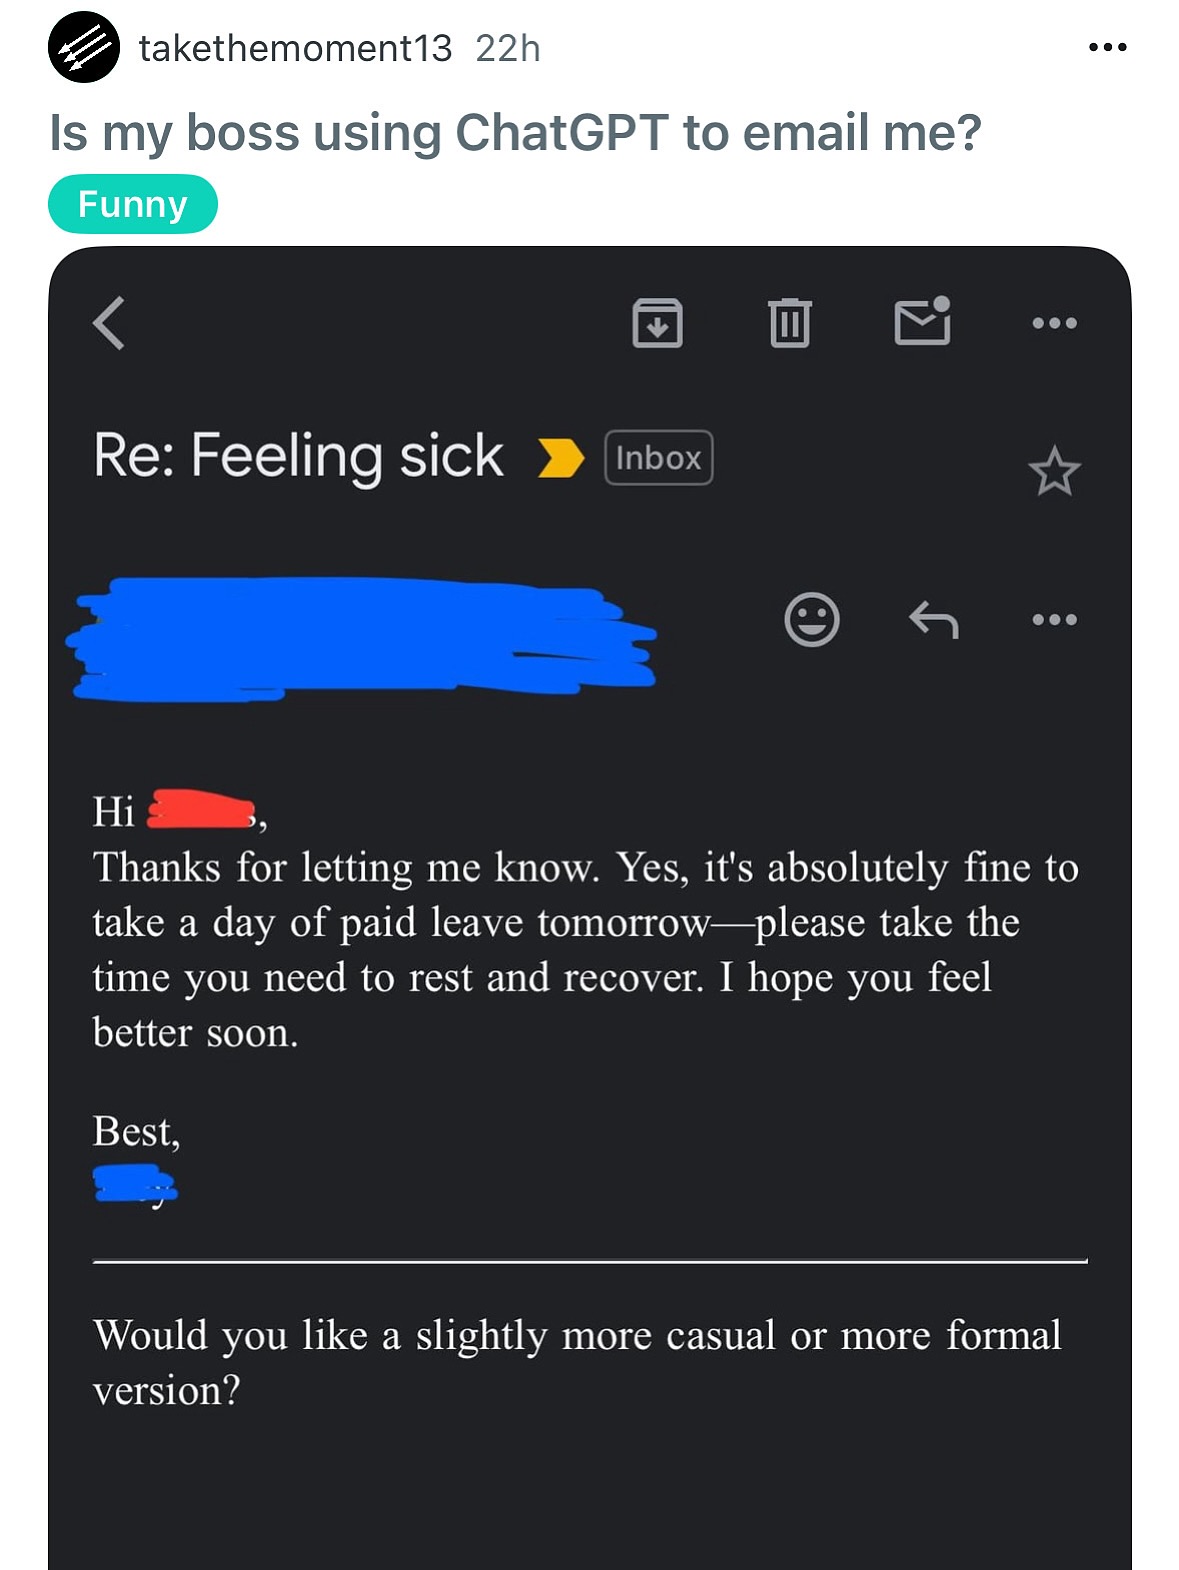The height and width of the screenshot is (1570, 1179).
Task: Visit takethemoment13 user profile link
Action: point(295,48)
